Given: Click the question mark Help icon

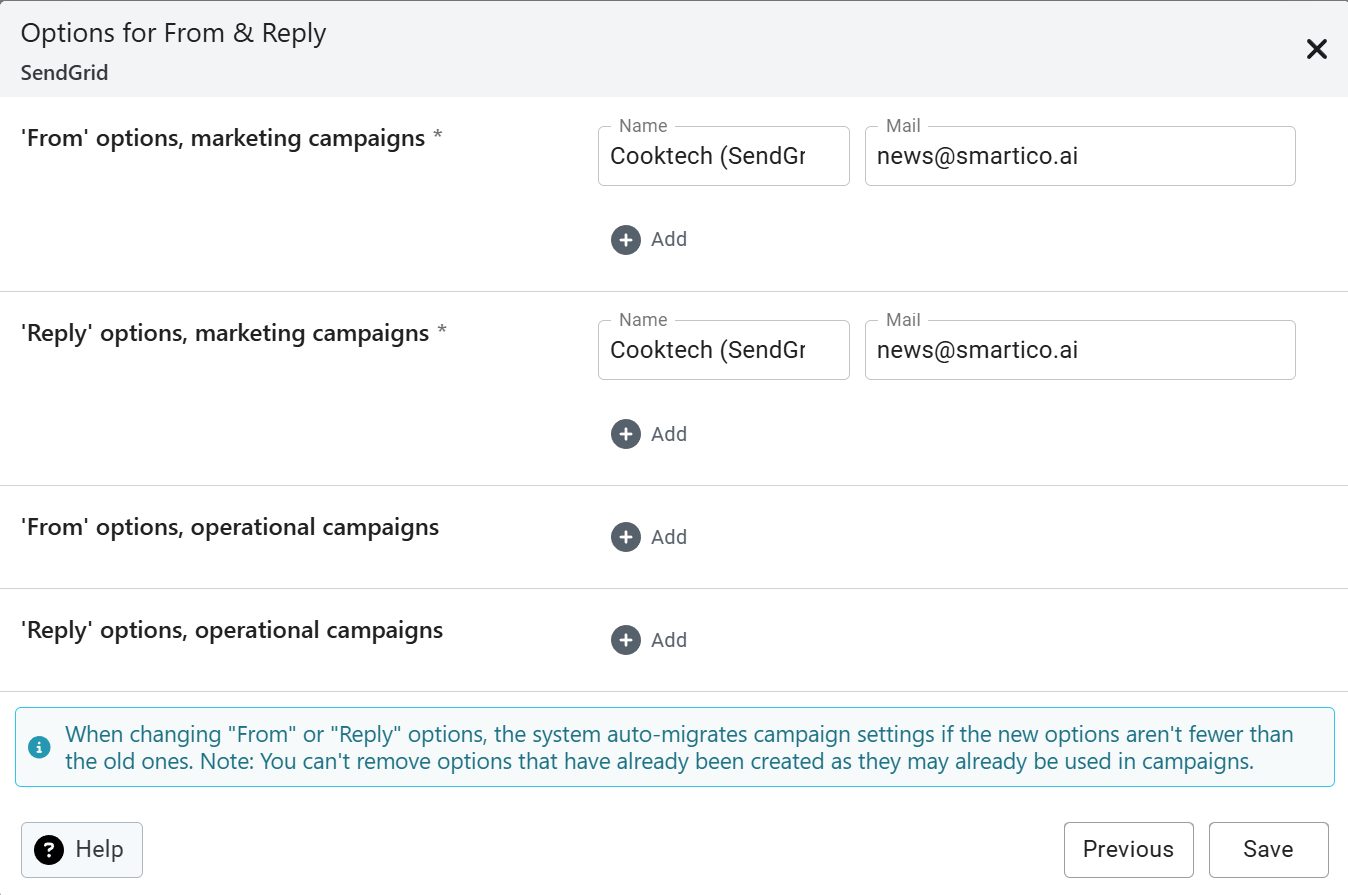Looking at the screenshot, I should (49, 850).
